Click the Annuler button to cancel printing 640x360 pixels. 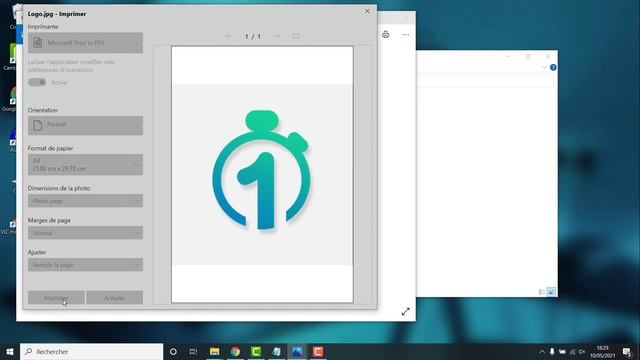tap(114, 298)
